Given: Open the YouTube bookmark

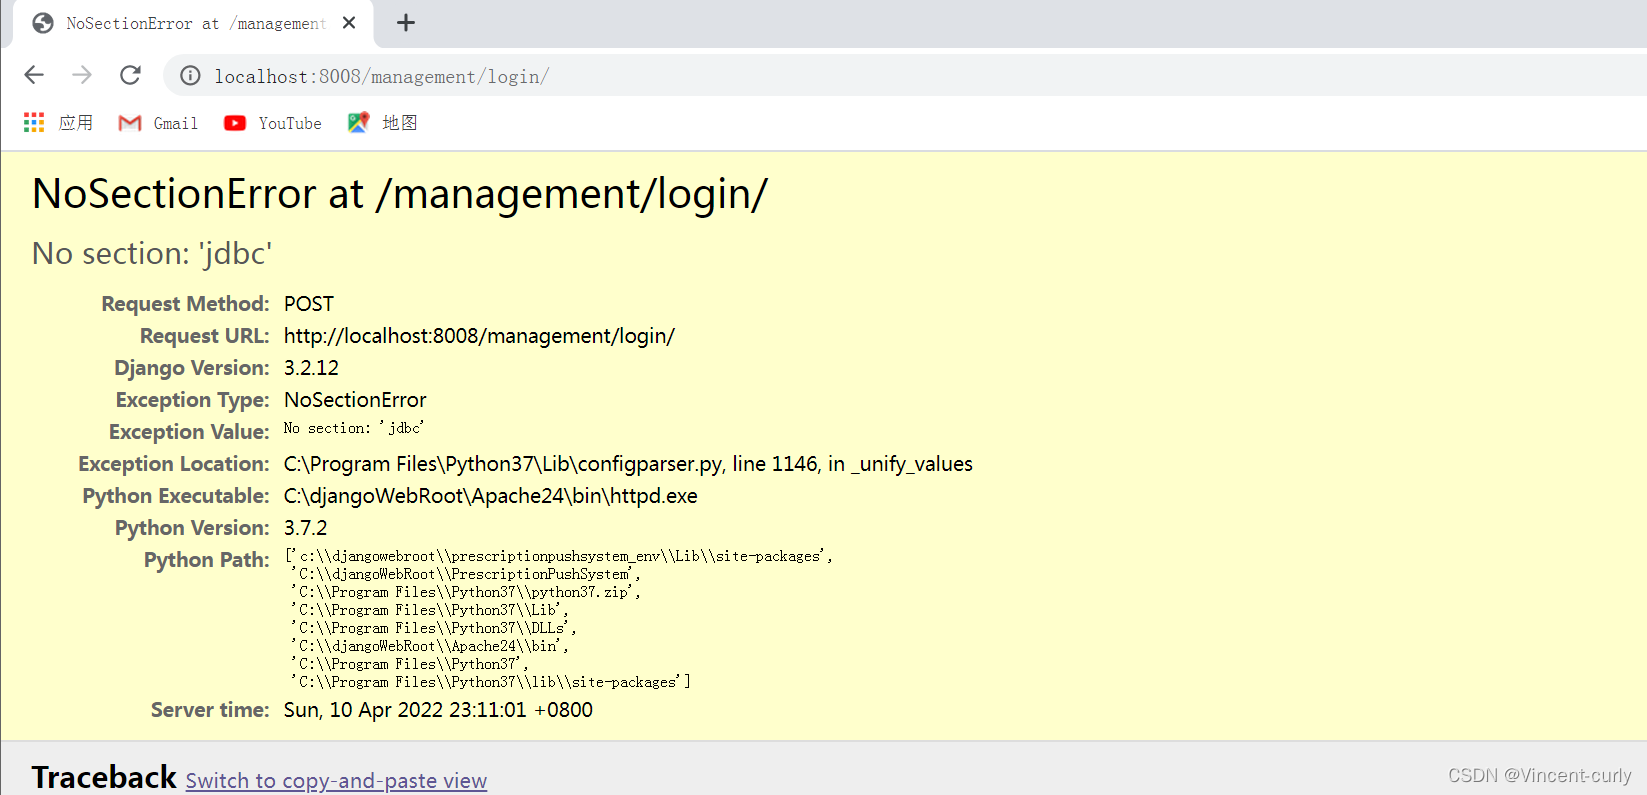Looking at the screenshot, I should 273,123.
